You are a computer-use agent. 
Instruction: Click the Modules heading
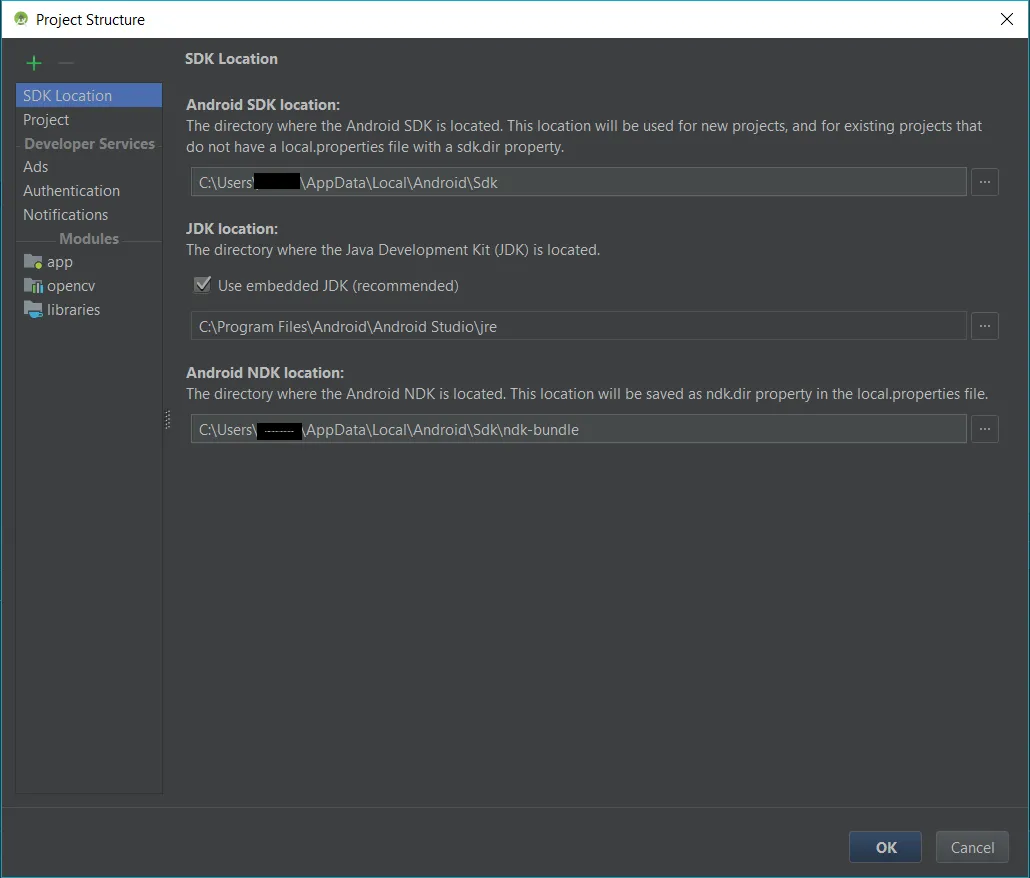tap(89, 238)
